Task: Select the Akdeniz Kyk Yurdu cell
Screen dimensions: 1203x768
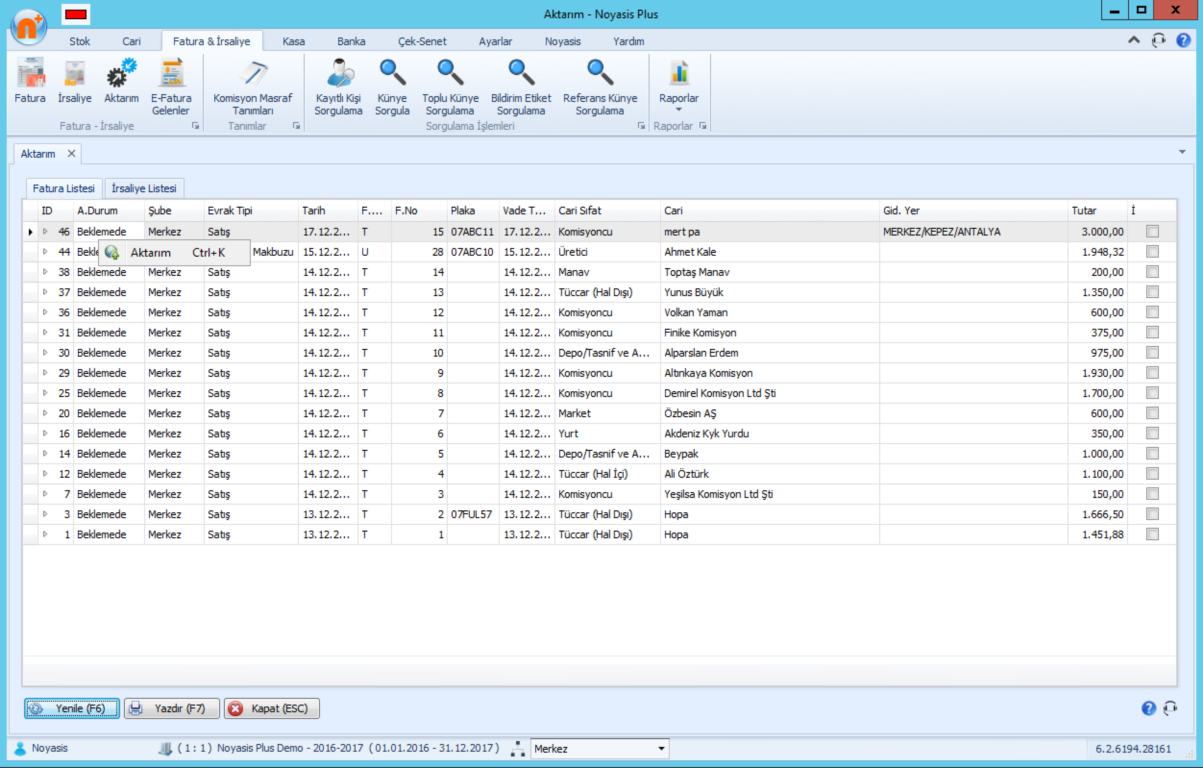Action: [769, 434]
